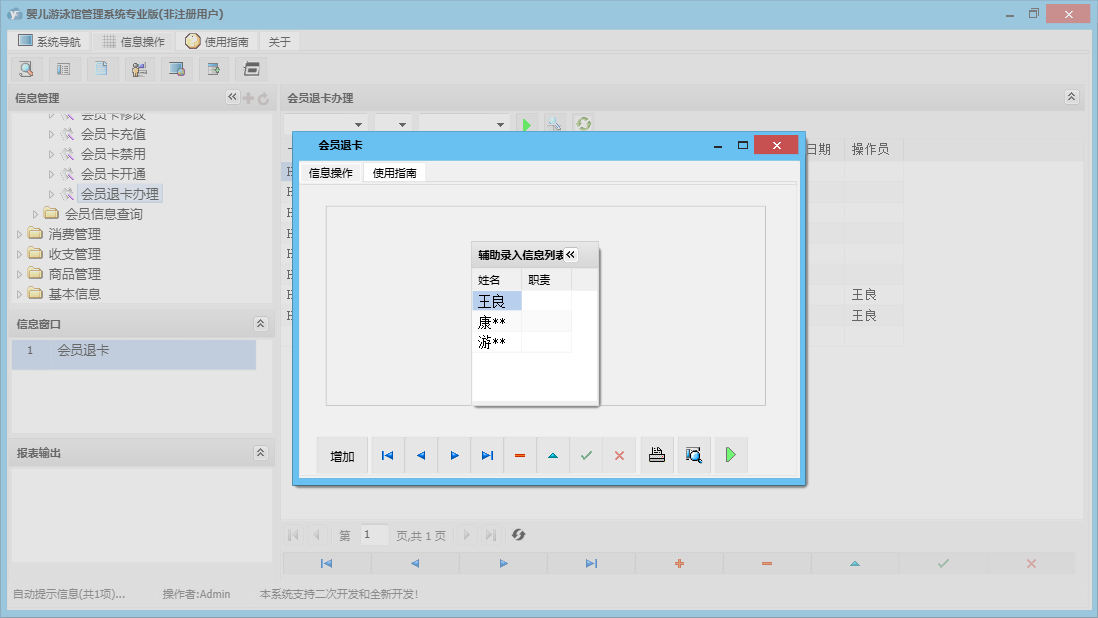Click red minus delete icon in 会员退卡 dialog
1098x618 pixels.
coord(520,456)
